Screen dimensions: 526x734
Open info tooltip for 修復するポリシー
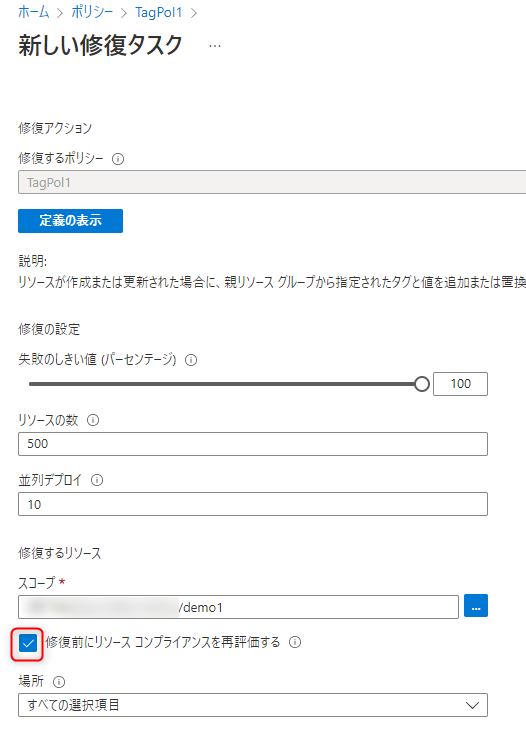[x=118, y=159]
